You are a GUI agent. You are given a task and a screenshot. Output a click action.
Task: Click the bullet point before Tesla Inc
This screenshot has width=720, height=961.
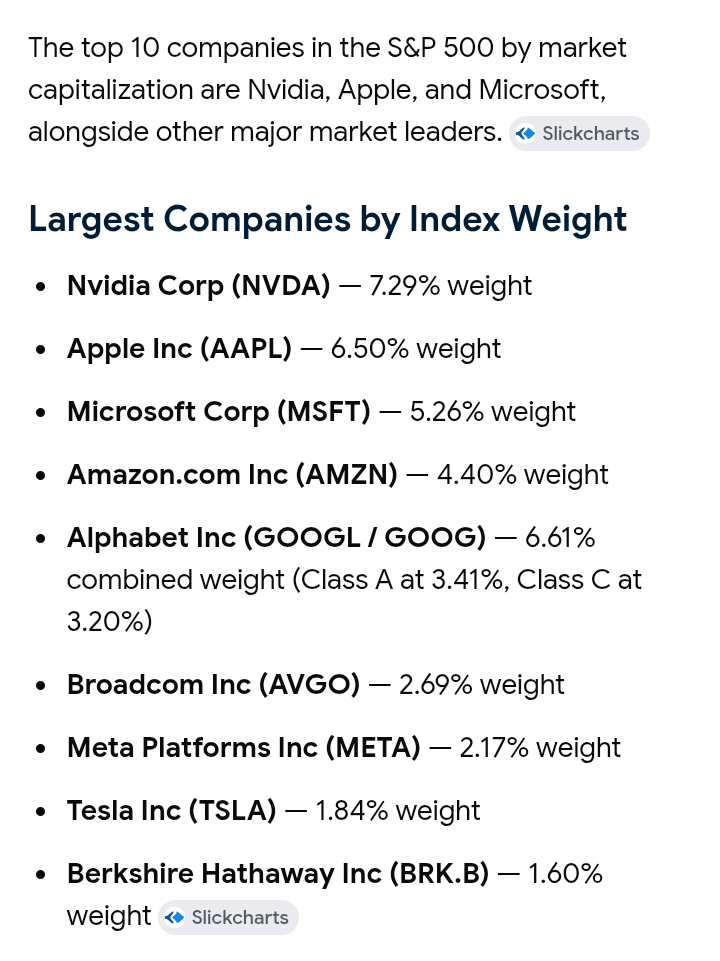(x=41, y=812)
